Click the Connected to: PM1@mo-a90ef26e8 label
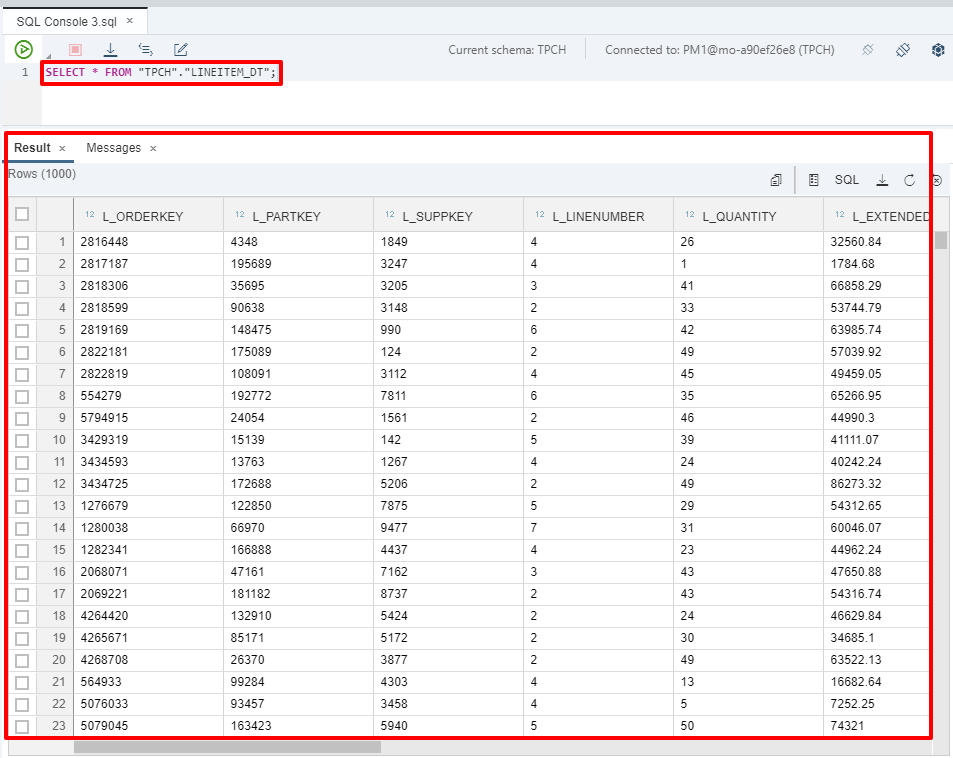The width and height of the screenshot is (953, 758). [x=720, y=50]
